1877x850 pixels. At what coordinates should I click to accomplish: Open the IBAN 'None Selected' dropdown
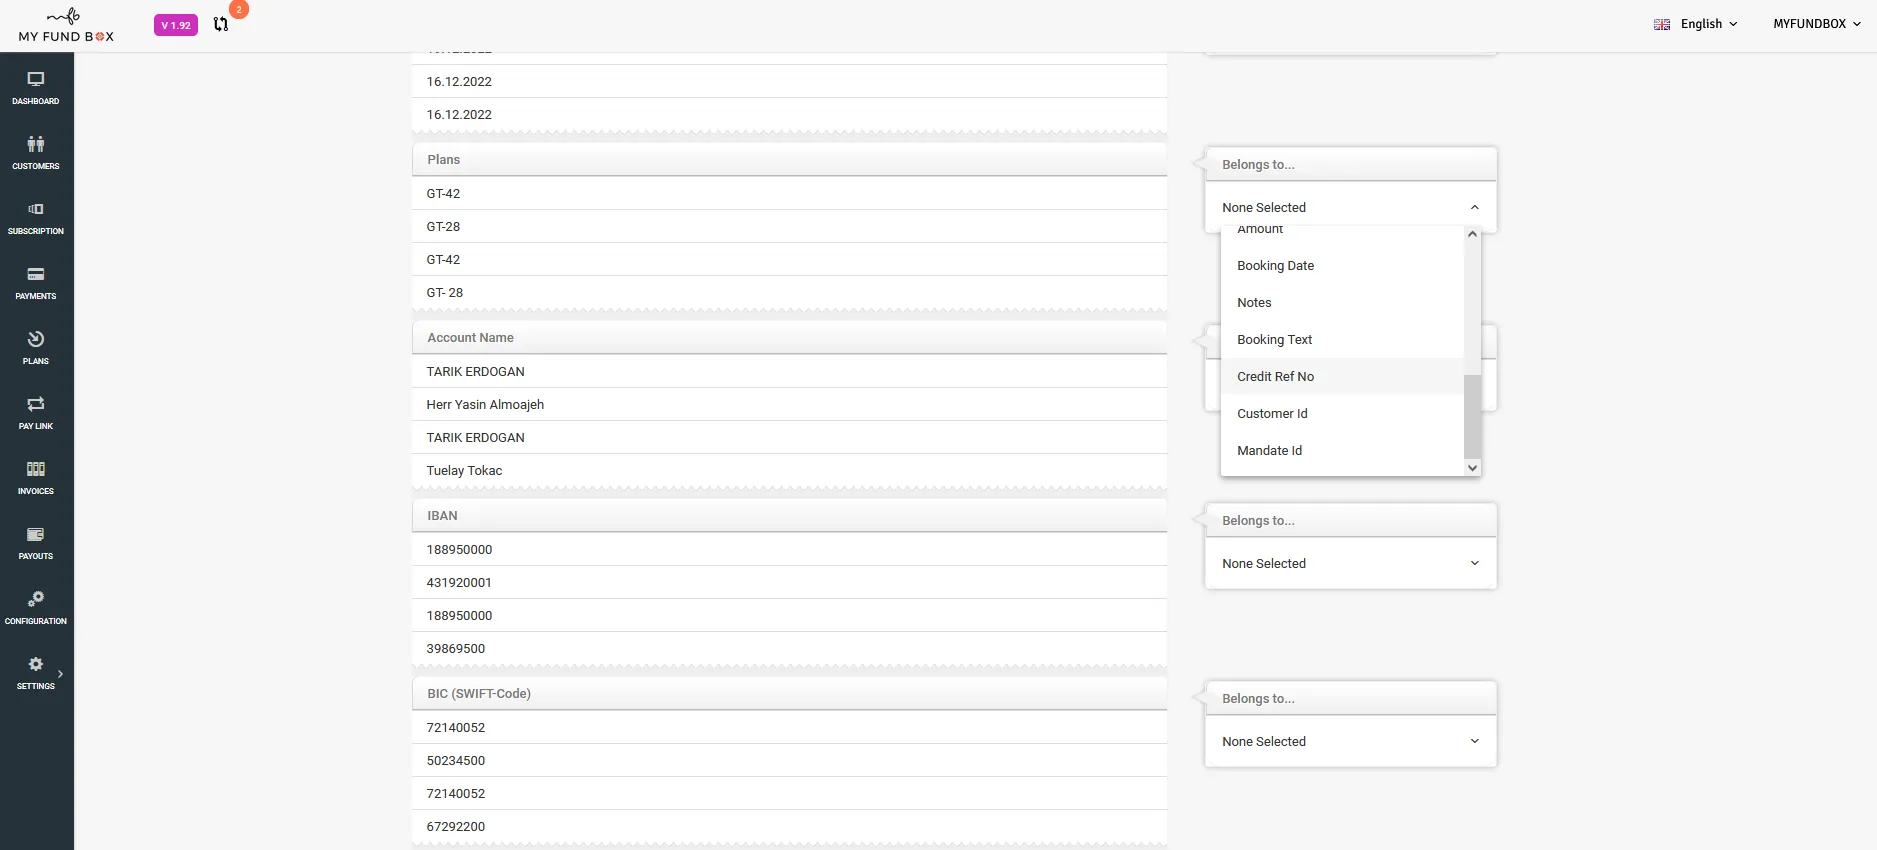[x=1351, y=563]
